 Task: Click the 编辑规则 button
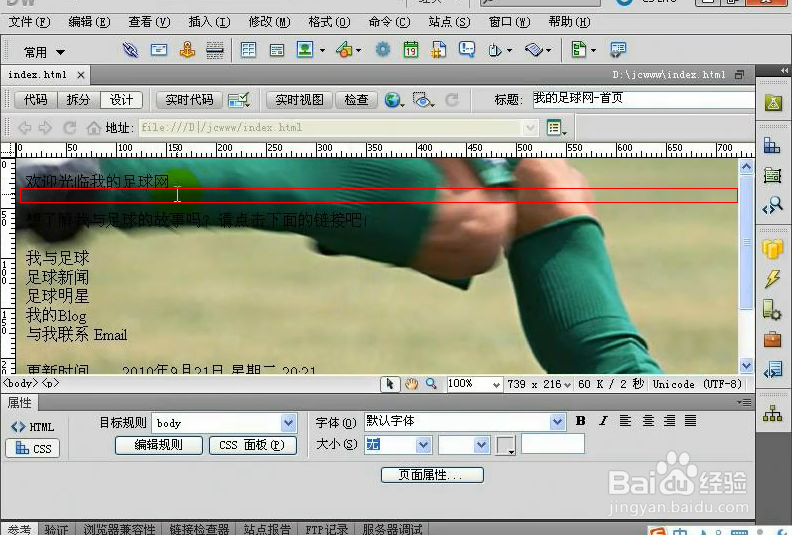159,445
